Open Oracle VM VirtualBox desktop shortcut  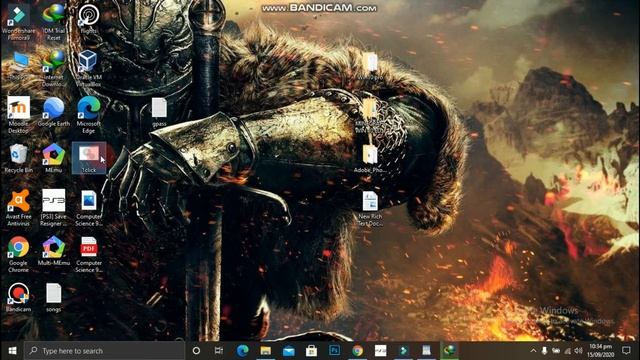(89, 69)
